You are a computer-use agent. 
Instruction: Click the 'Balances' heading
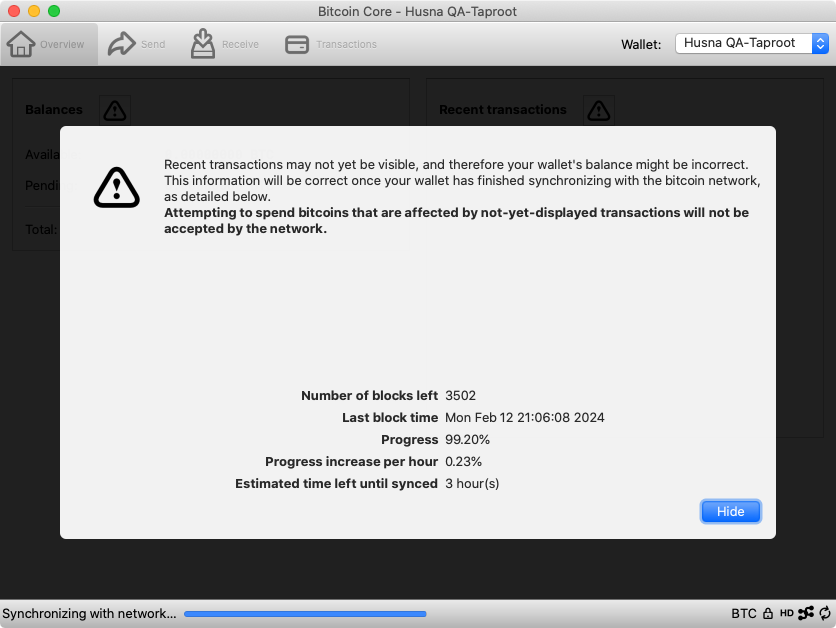54,110
